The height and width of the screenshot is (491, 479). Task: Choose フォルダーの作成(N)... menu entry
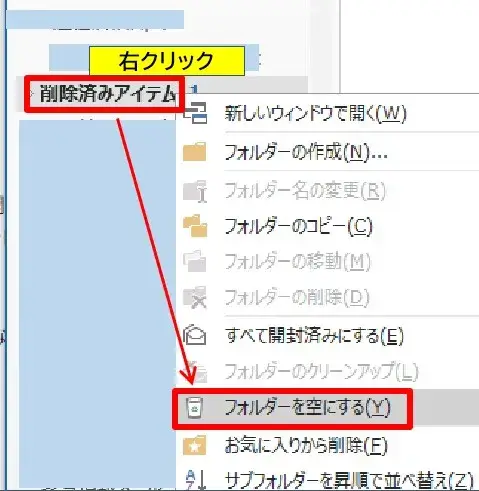(x=306, y=153)
